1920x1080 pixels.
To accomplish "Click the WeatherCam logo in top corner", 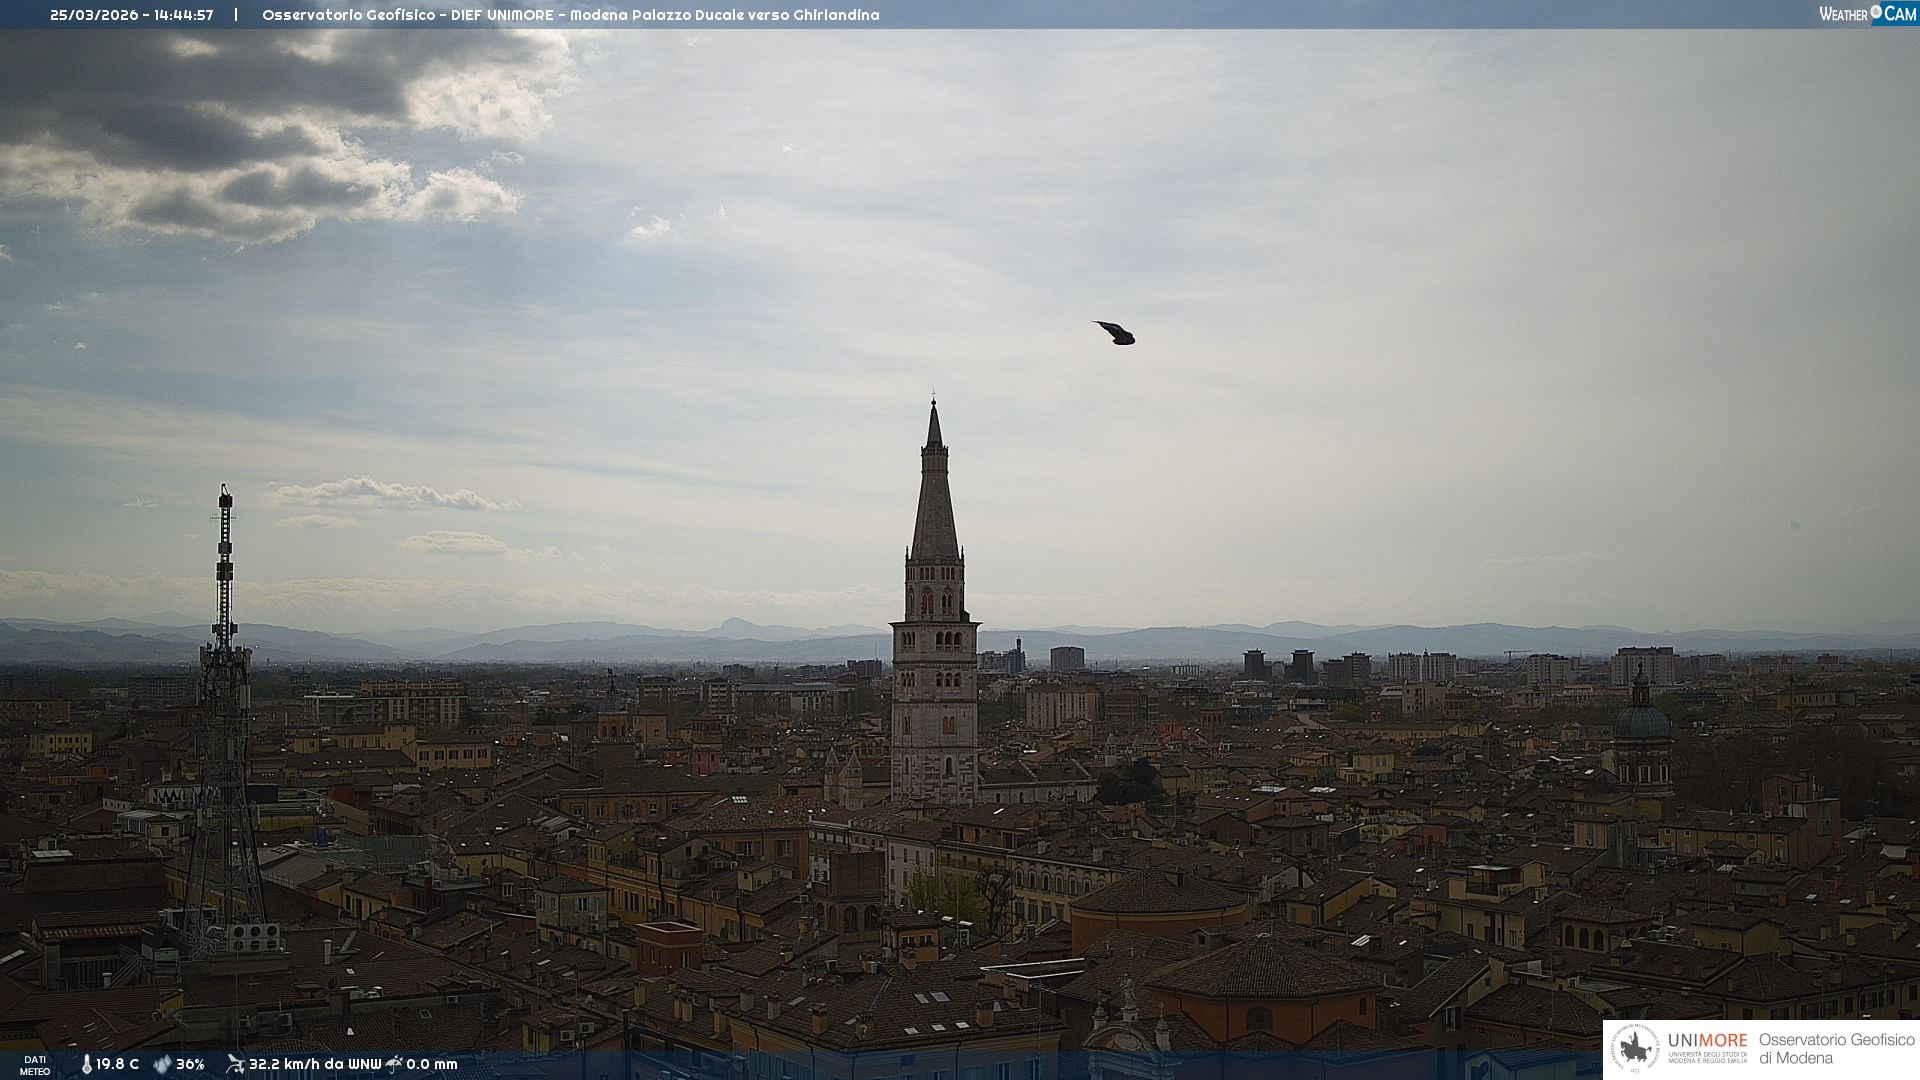I will (1867, 13).
